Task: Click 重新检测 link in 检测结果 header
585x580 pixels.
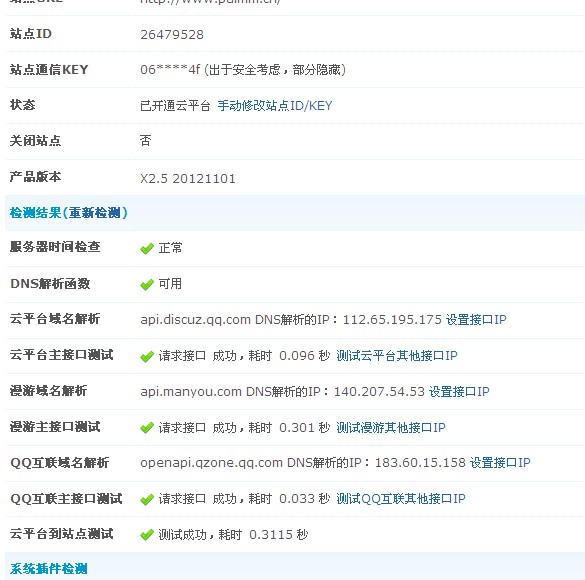Action: (x=95, y=213)
